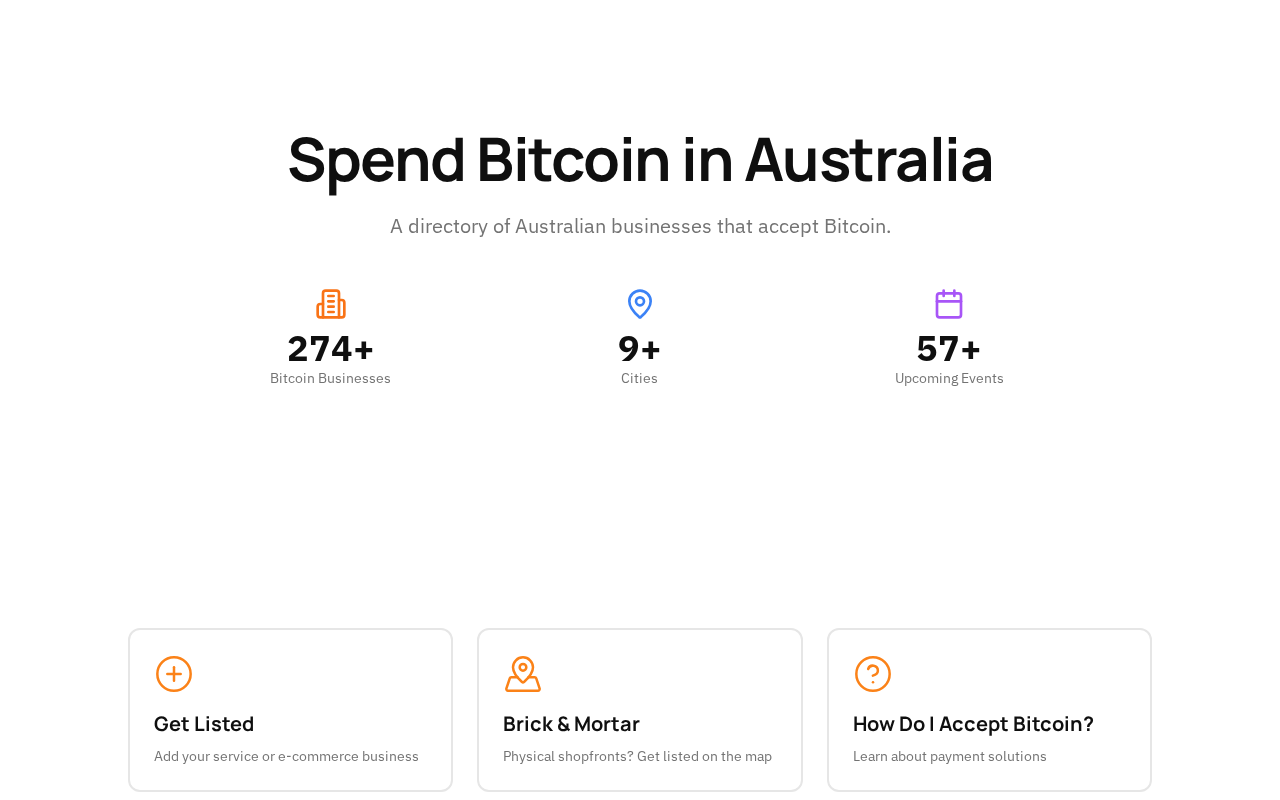1280x800 pixels.
Task: Click Add your service or e-commerce text
Action: pos(286,756)
